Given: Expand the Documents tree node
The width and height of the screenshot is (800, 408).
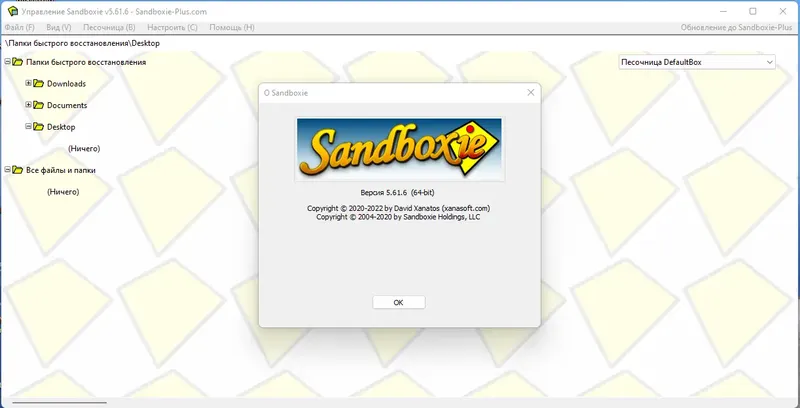Looking at the screenshot, I should 29,105.
